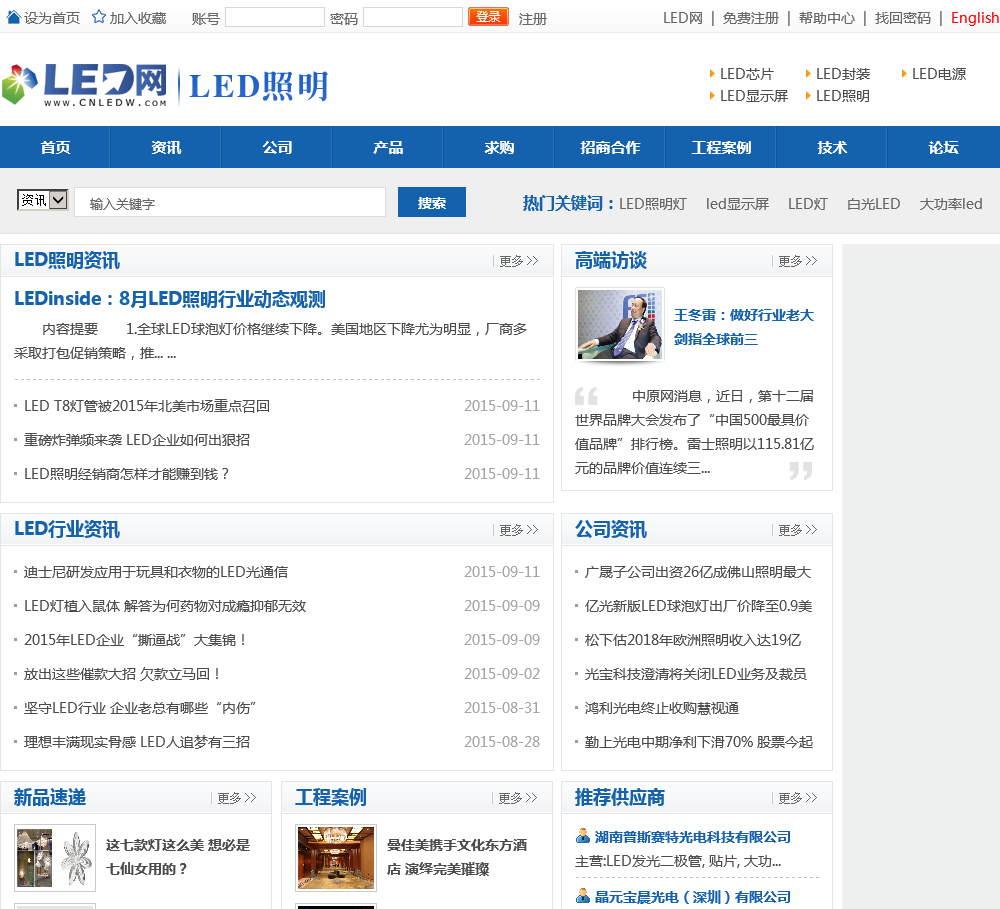
Task: Open the 工程案例 hotel thumbnail image
Action: [336, 858]
